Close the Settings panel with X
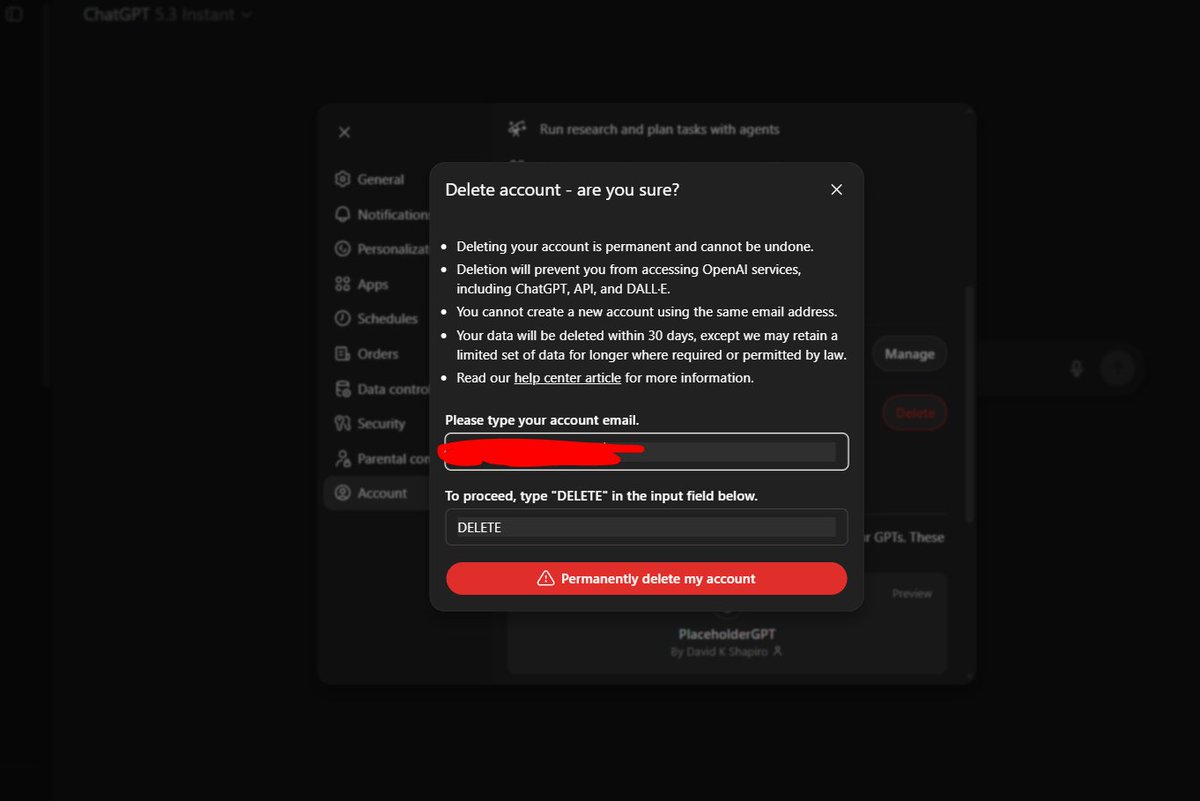Viewport: 1200px width, 801px height. pos(344,132)
